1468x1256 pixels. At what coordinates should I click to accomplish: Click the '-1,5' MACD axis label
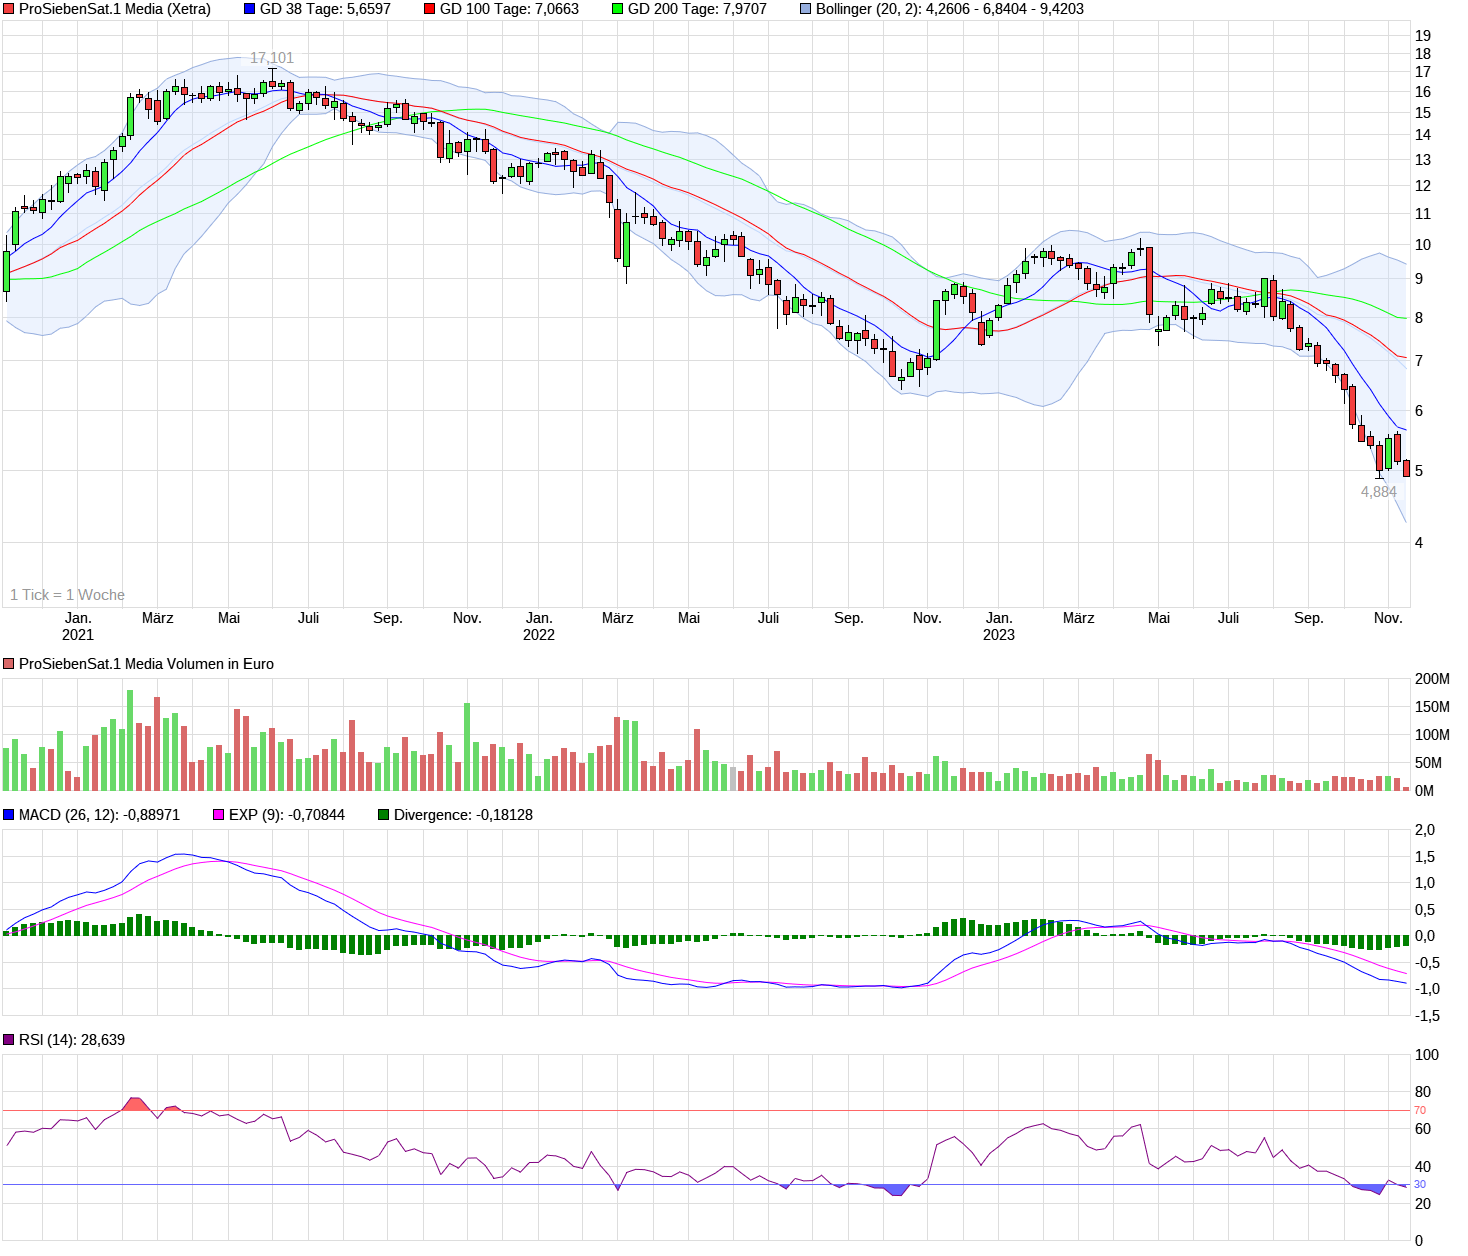pos(1427,1016)
